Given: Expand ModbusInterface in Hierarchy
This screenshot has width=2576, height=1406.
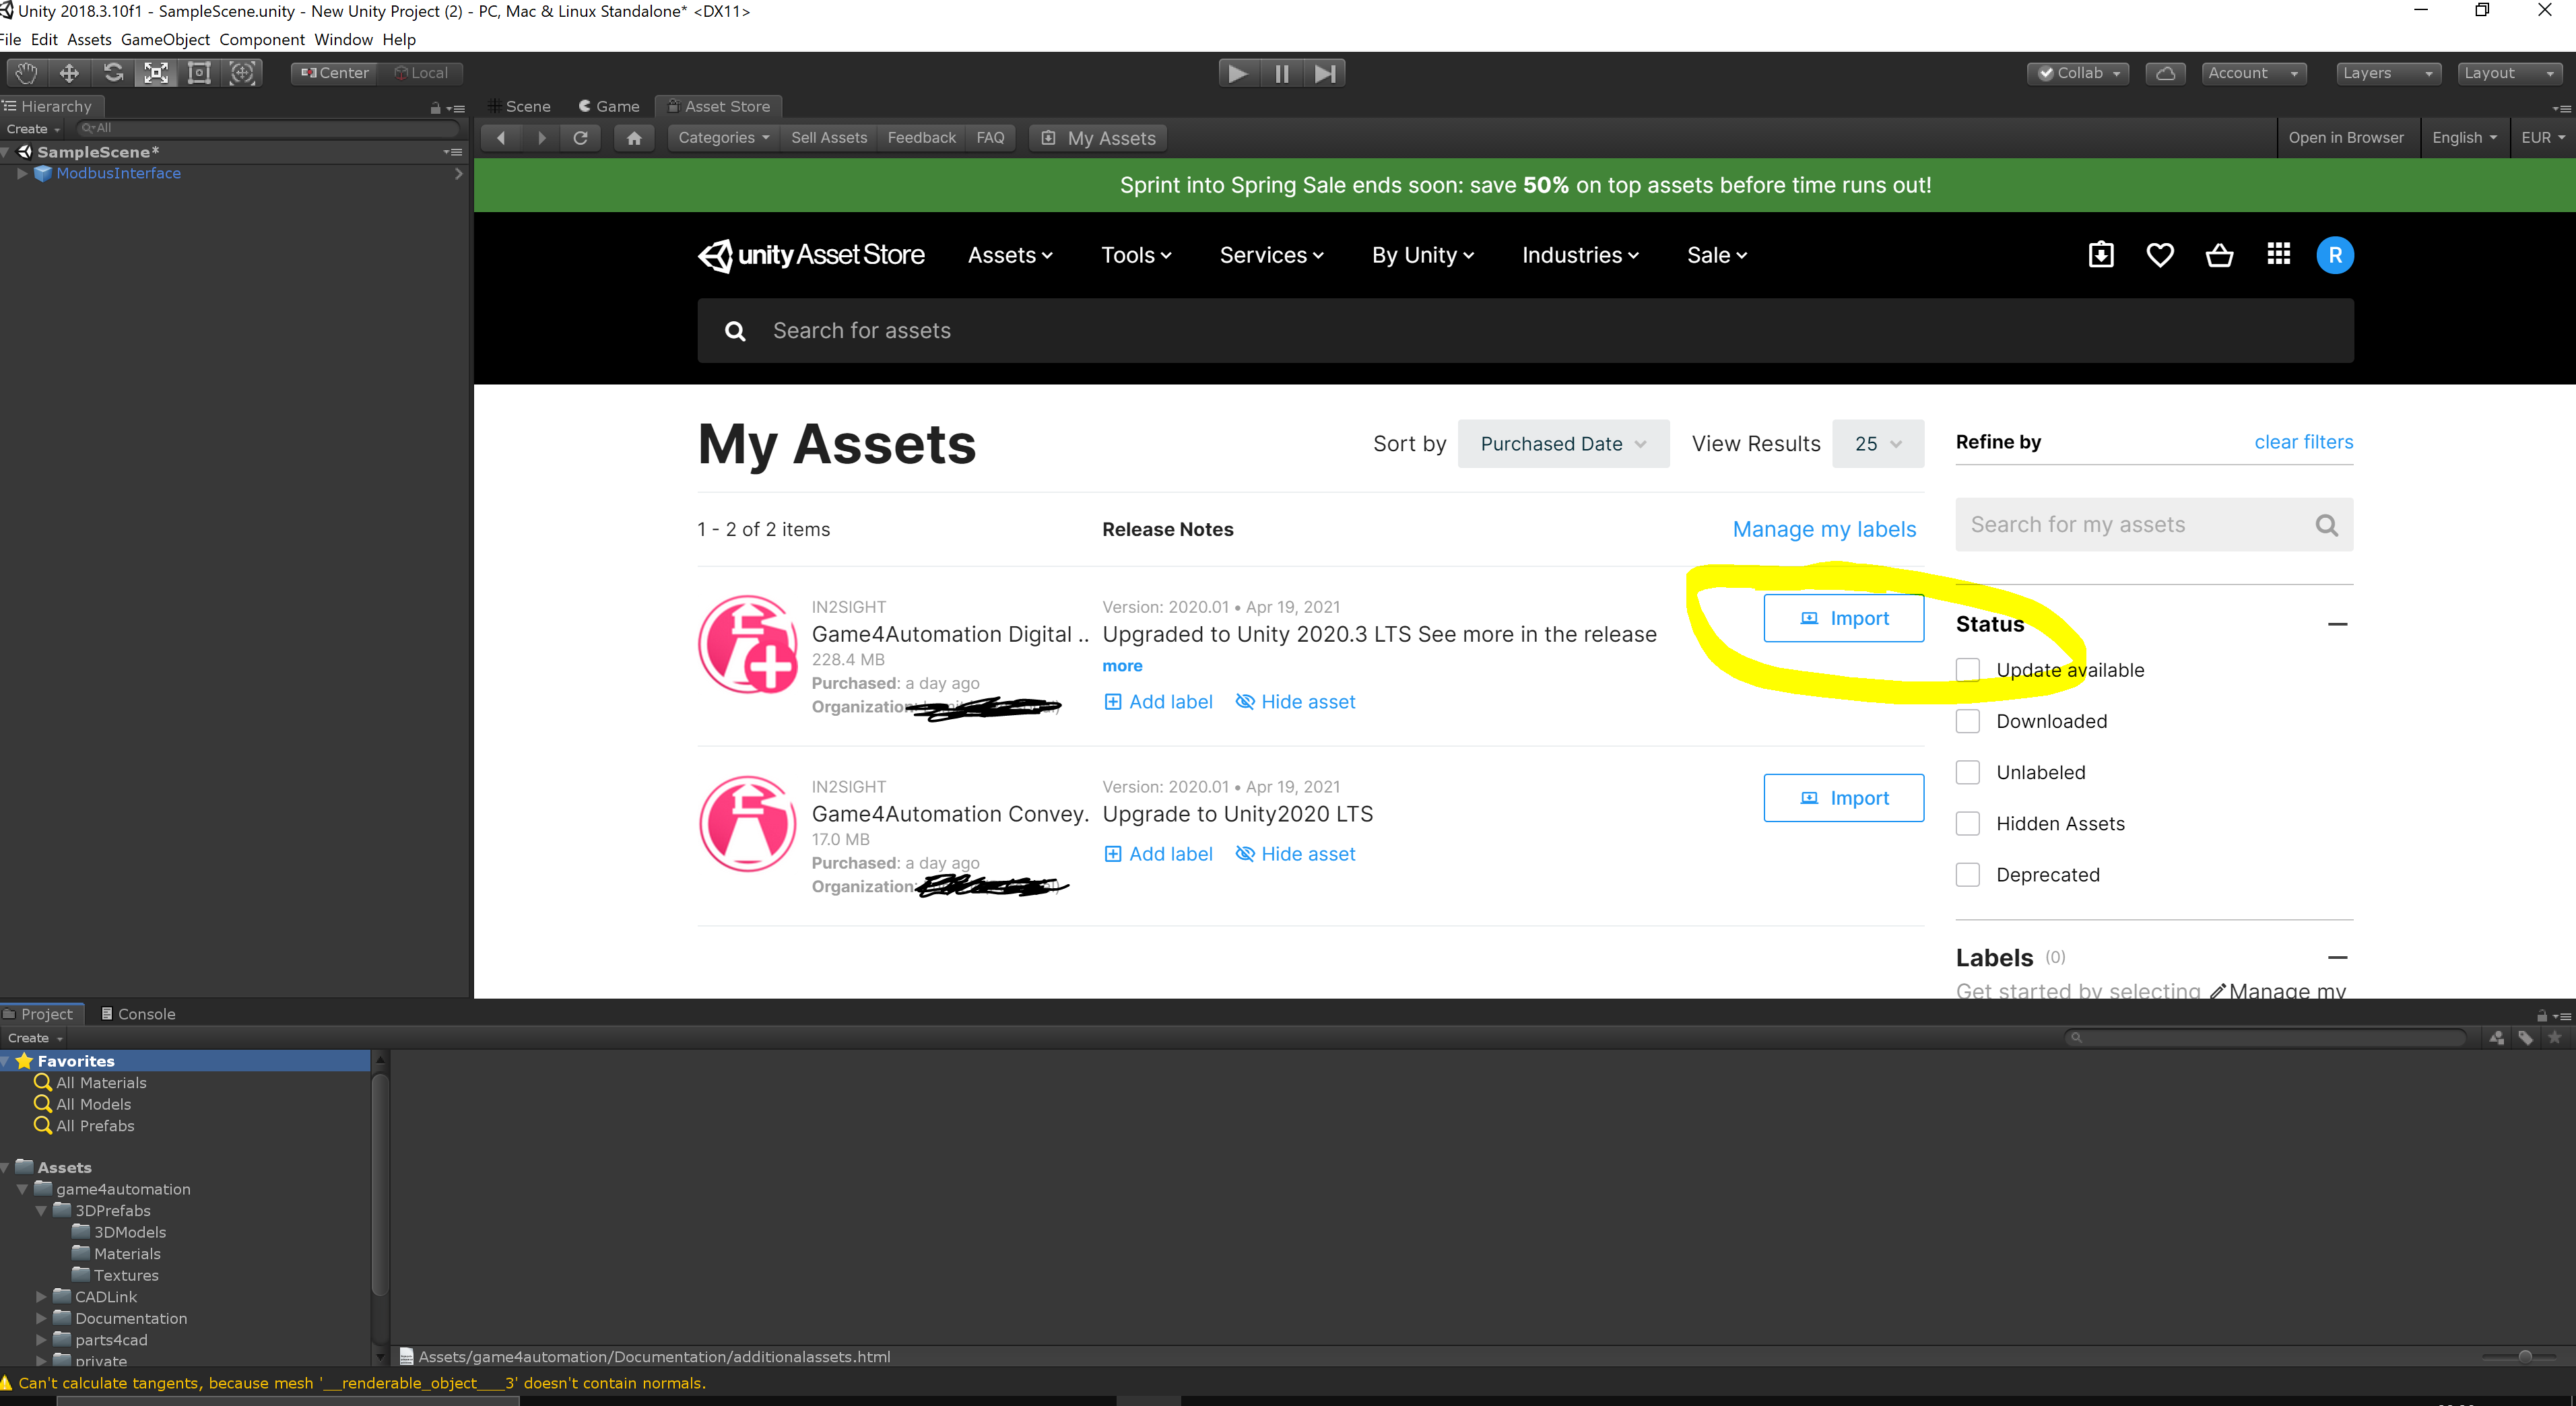Looking at the screenshot, I should point(22,174).
